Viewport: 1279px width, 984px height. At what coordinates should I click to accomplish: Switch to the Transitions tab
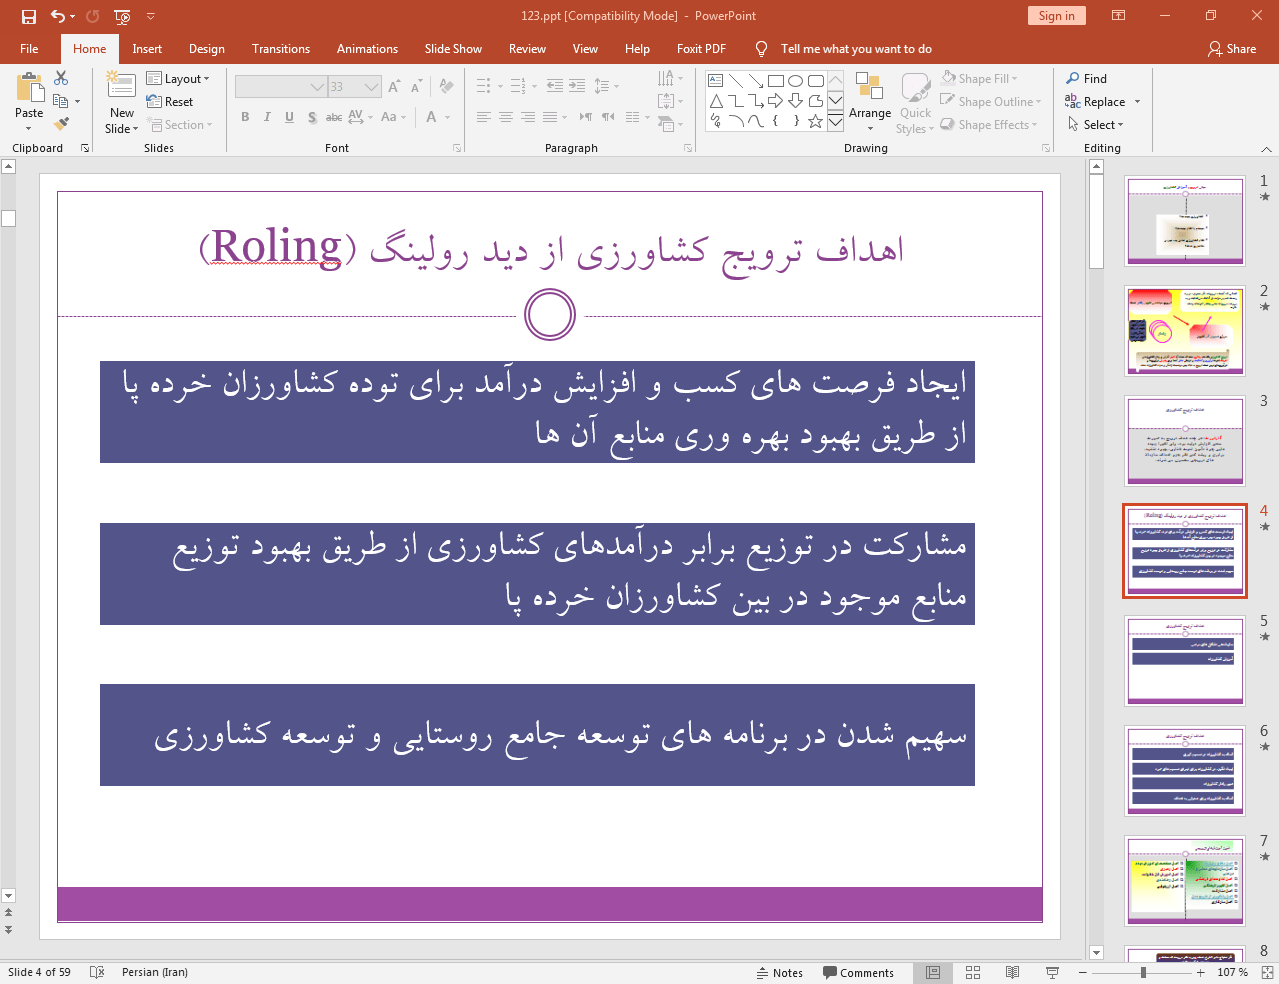click(x=281, y=49)
